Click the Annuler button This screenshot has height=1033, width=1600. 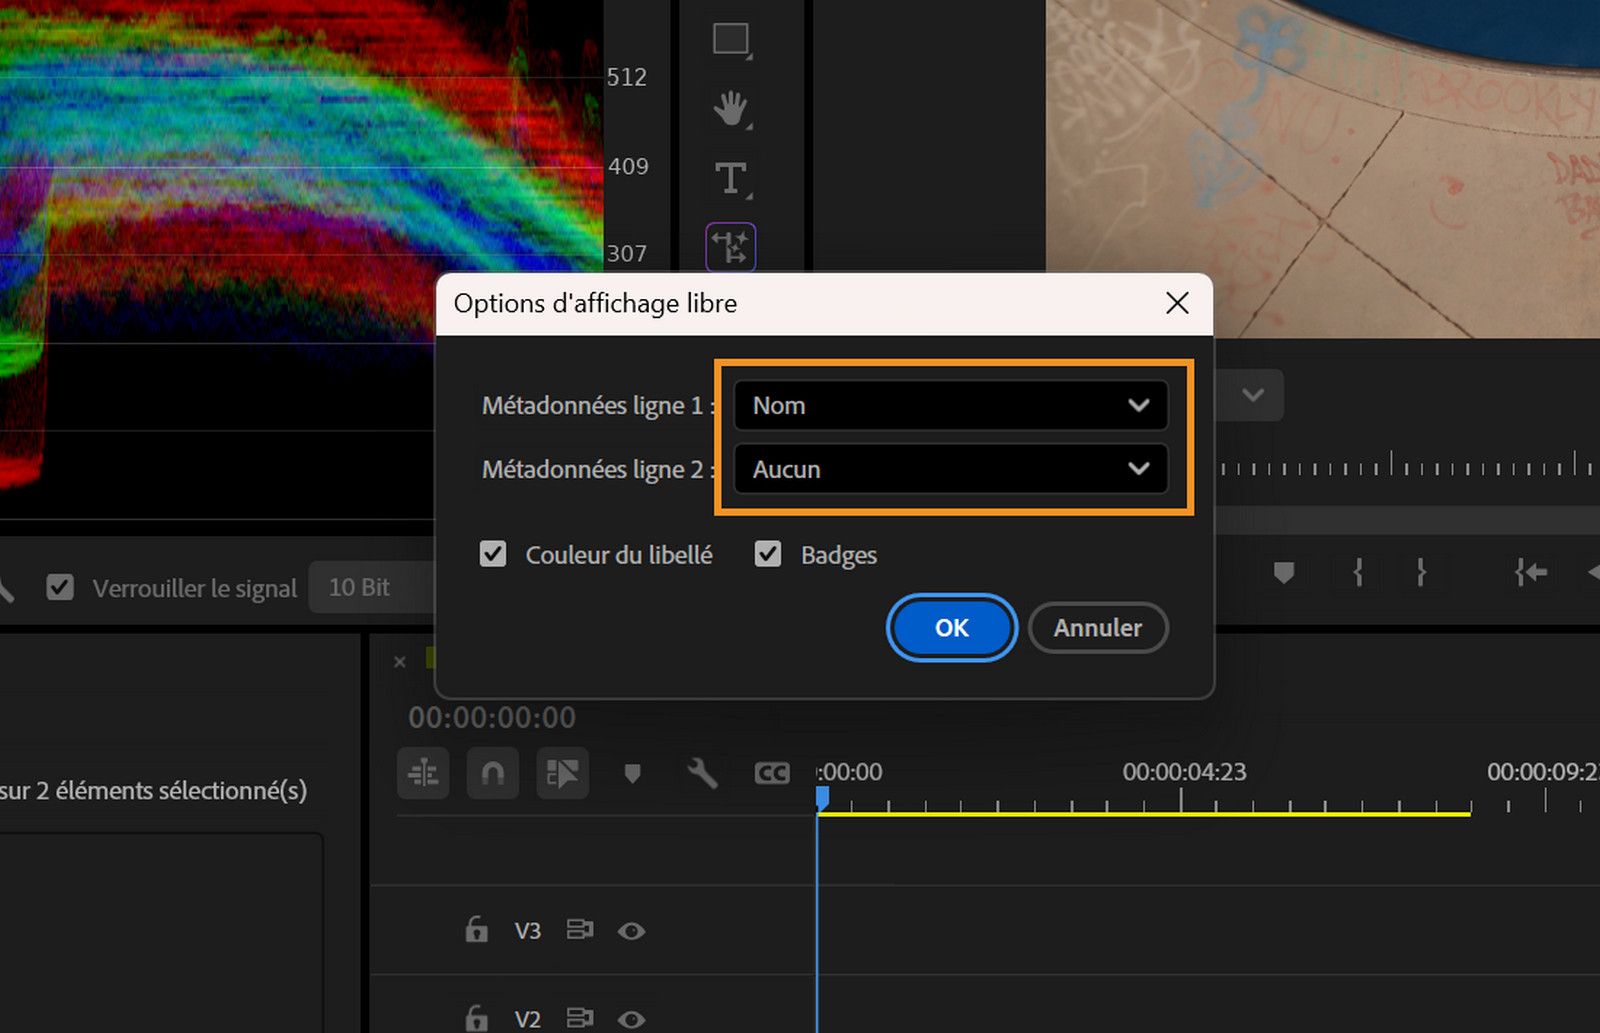point(1097,627)
